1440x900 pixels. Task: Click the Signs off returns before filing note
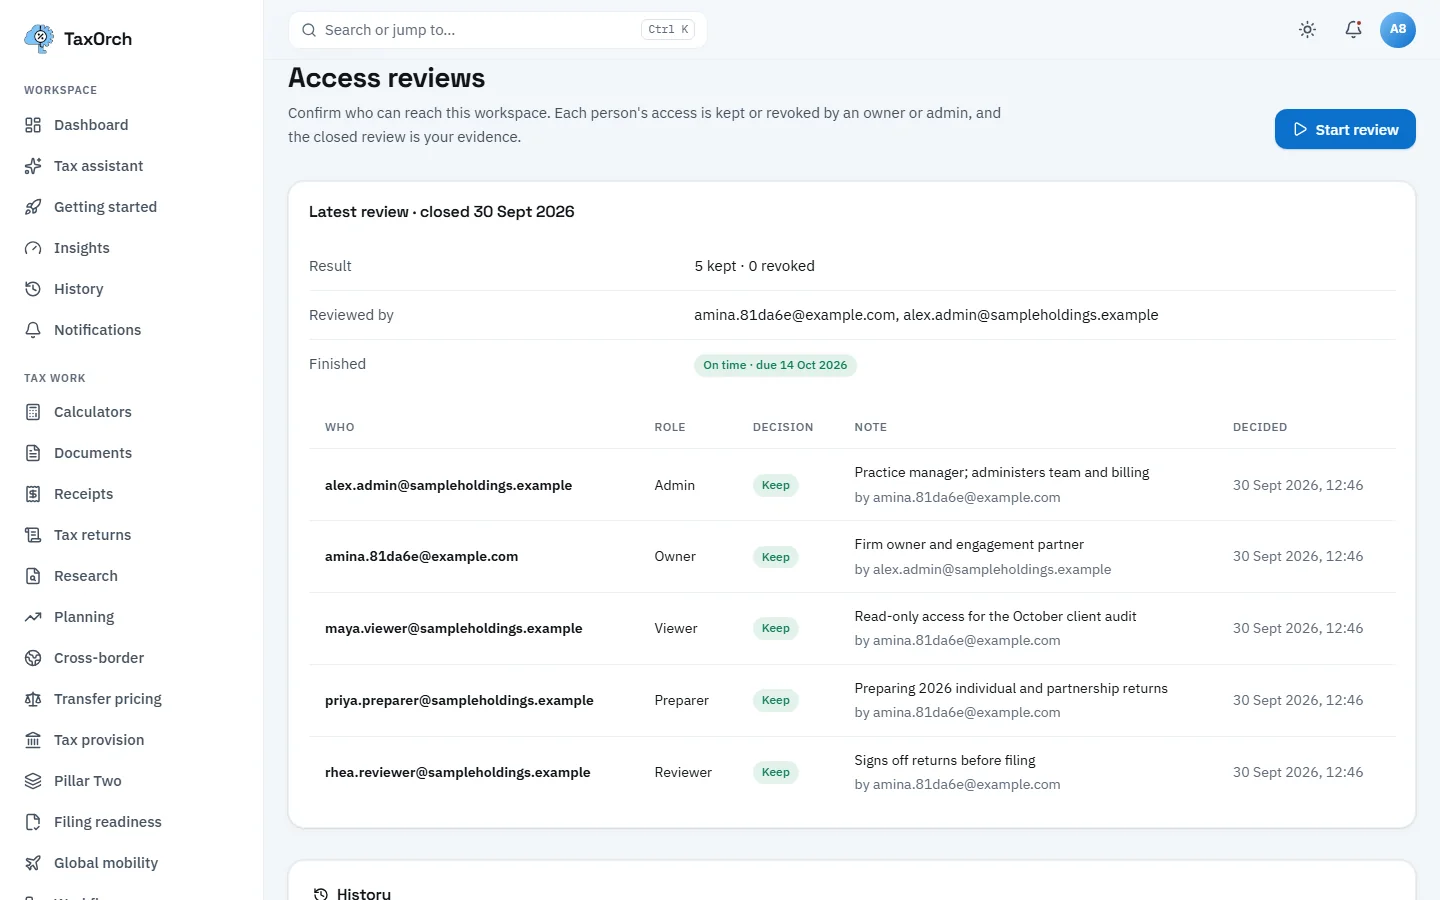coord(945,761)
